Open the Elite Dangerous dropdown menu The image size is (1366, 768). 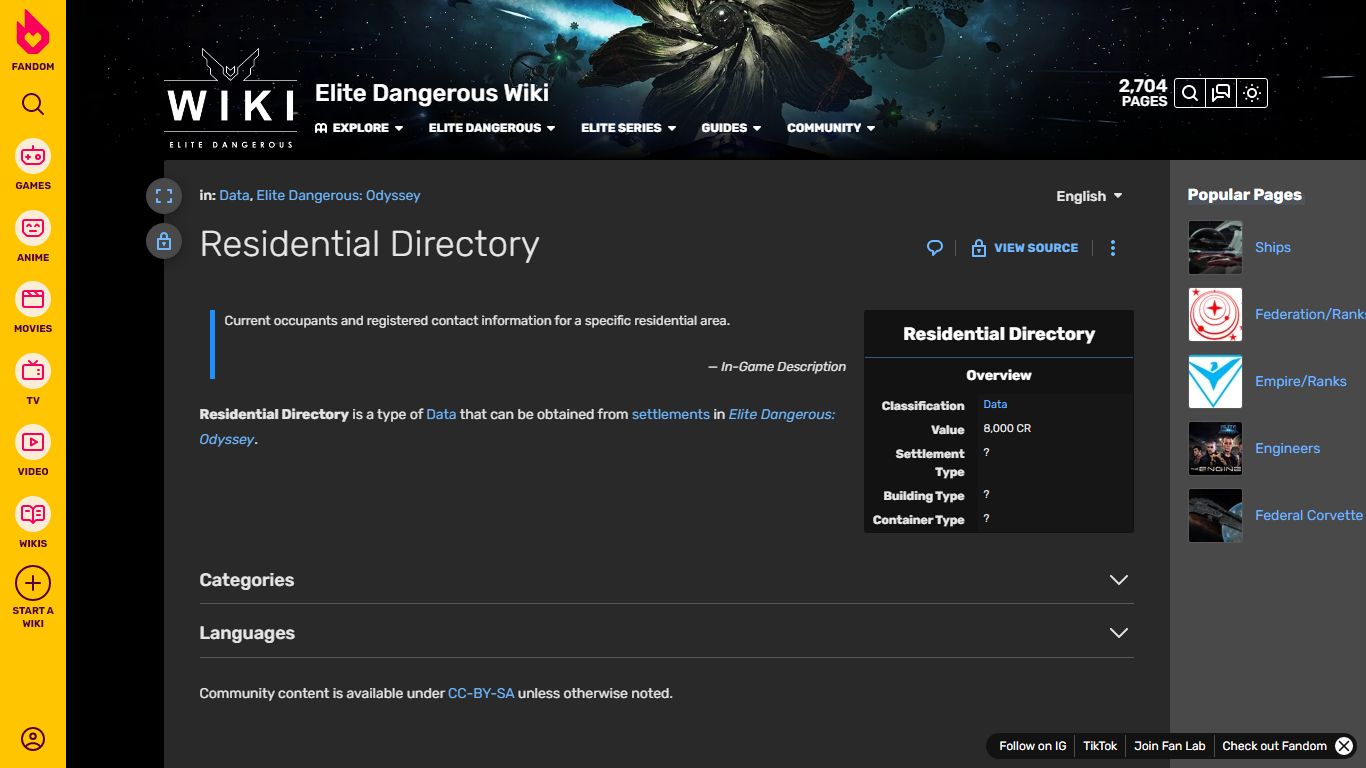pos(492,128)
